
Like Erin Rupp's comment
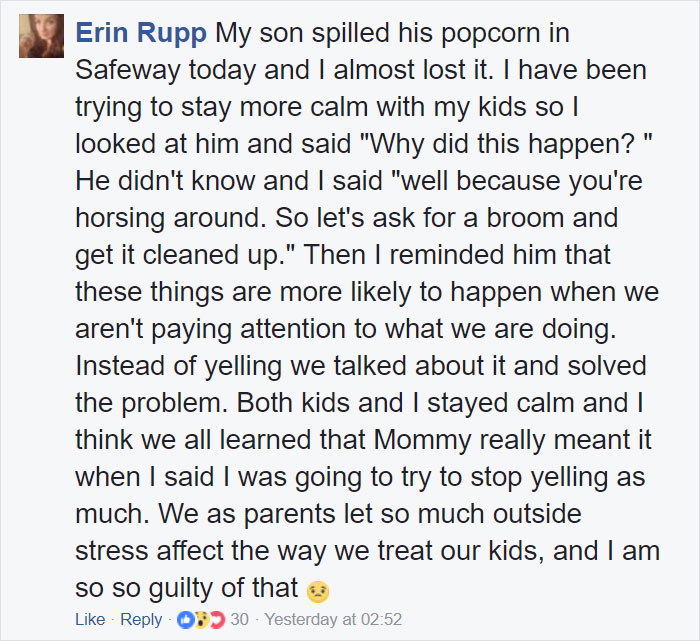[x=90, y=620]
